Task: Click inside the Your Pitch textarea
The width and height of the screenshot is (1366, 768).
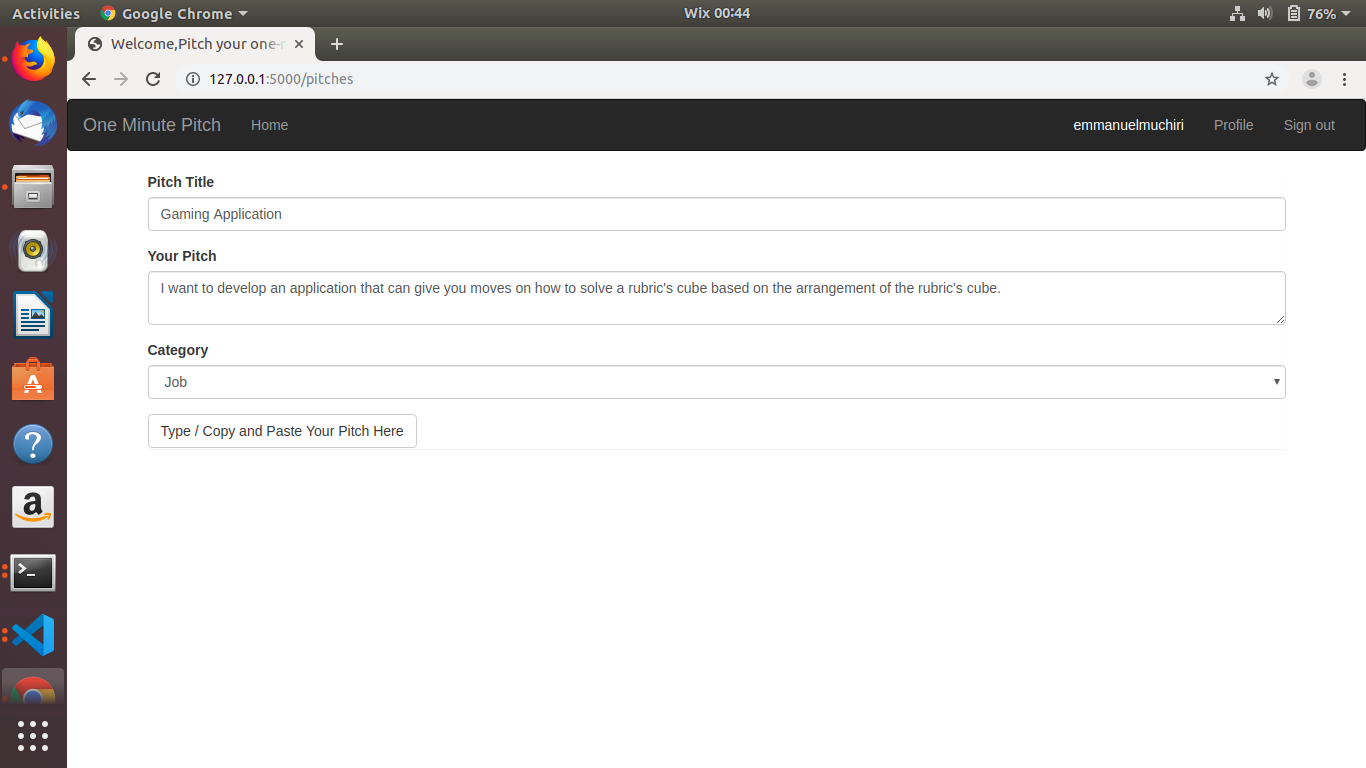Action: 716,298
